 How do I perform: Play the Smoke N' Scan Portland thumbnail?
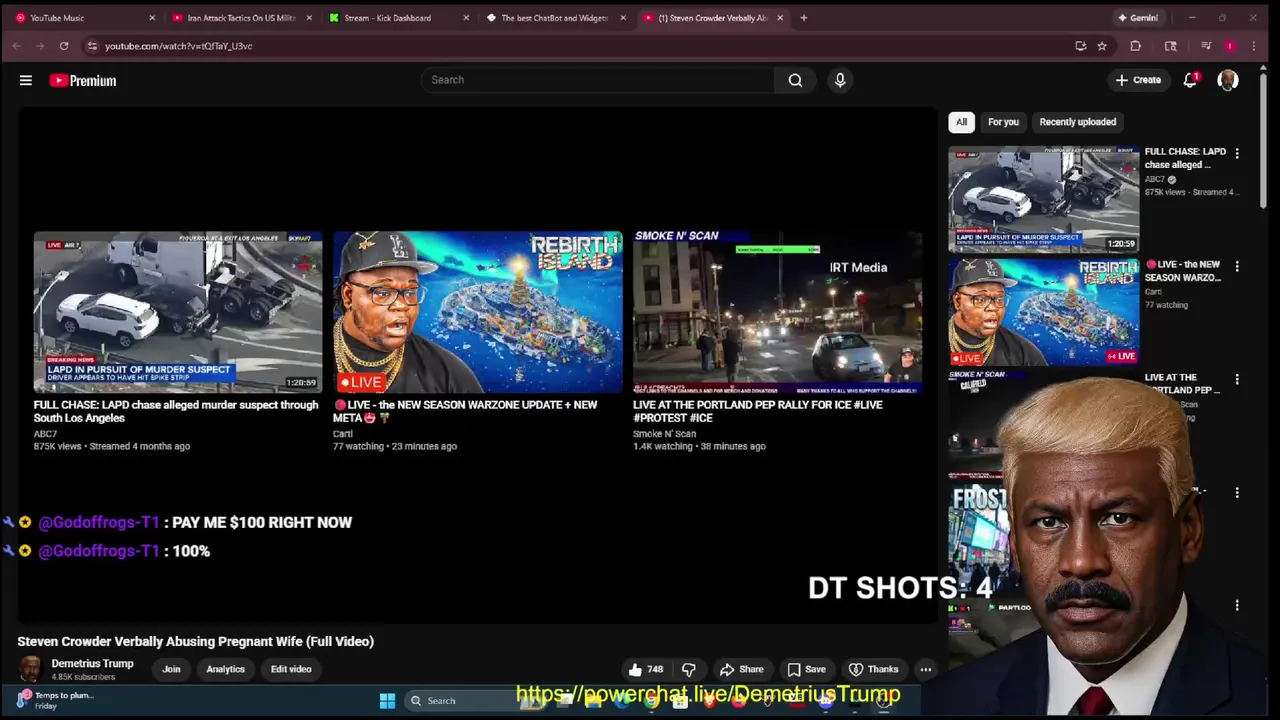click(x=777, y=312)
